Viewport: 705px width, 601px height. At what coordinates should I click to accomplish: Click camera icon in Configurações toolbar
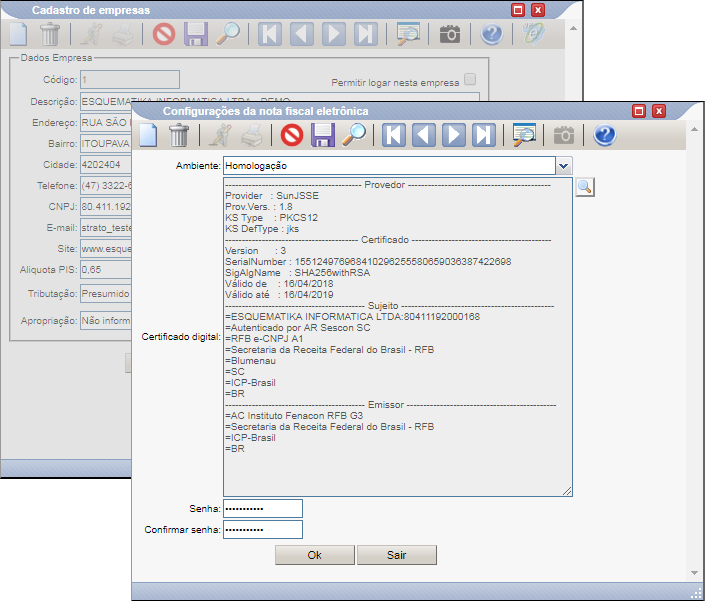click(x=564, y=135)
